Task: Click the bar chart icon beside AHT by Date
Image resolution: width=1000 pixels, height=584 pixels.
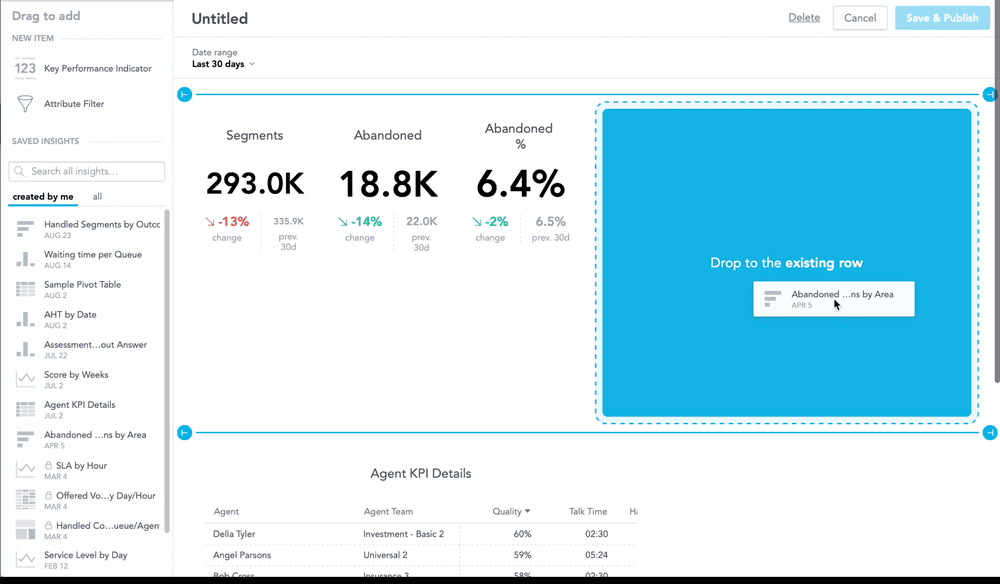Action: point(26,319)
